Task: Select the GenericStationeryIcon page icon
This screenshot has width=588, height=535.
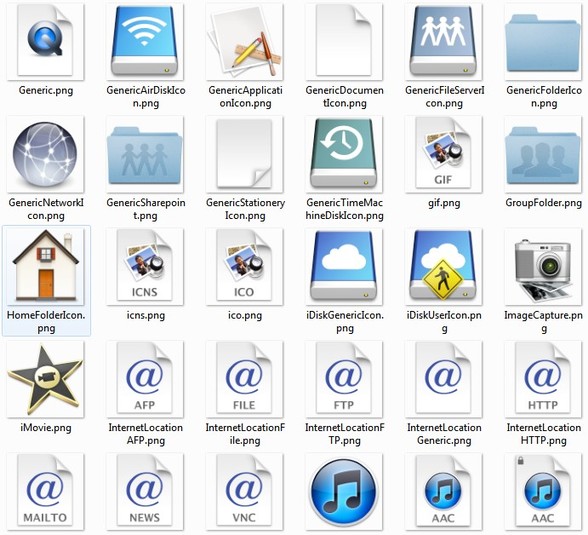Action: tap(244, 154)
